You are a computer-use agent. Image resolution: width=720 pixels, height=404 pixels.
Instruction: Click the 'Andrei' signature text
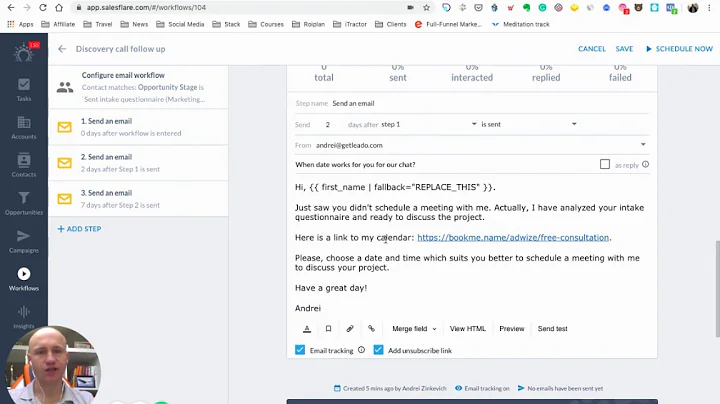tap(308, 308)
